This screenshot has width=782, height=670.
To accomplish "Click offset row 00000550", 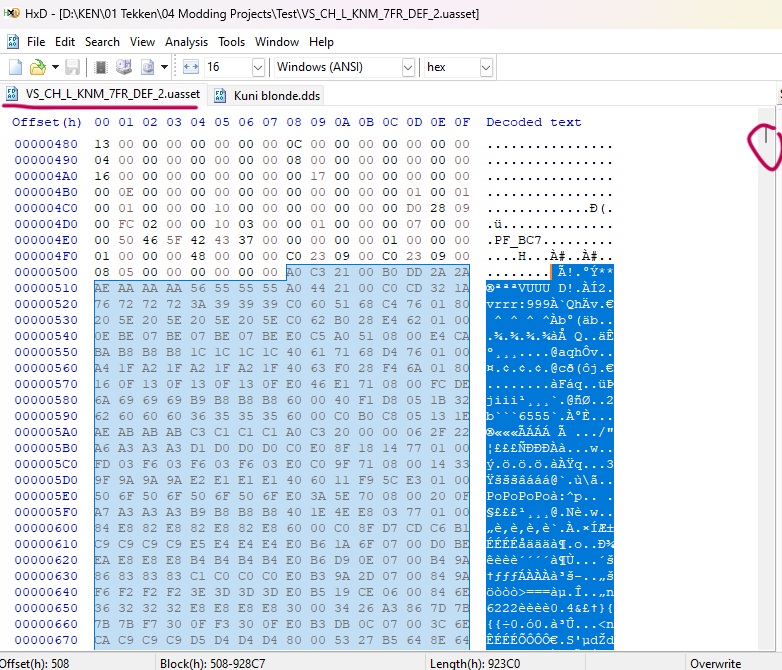I will 46,352.
